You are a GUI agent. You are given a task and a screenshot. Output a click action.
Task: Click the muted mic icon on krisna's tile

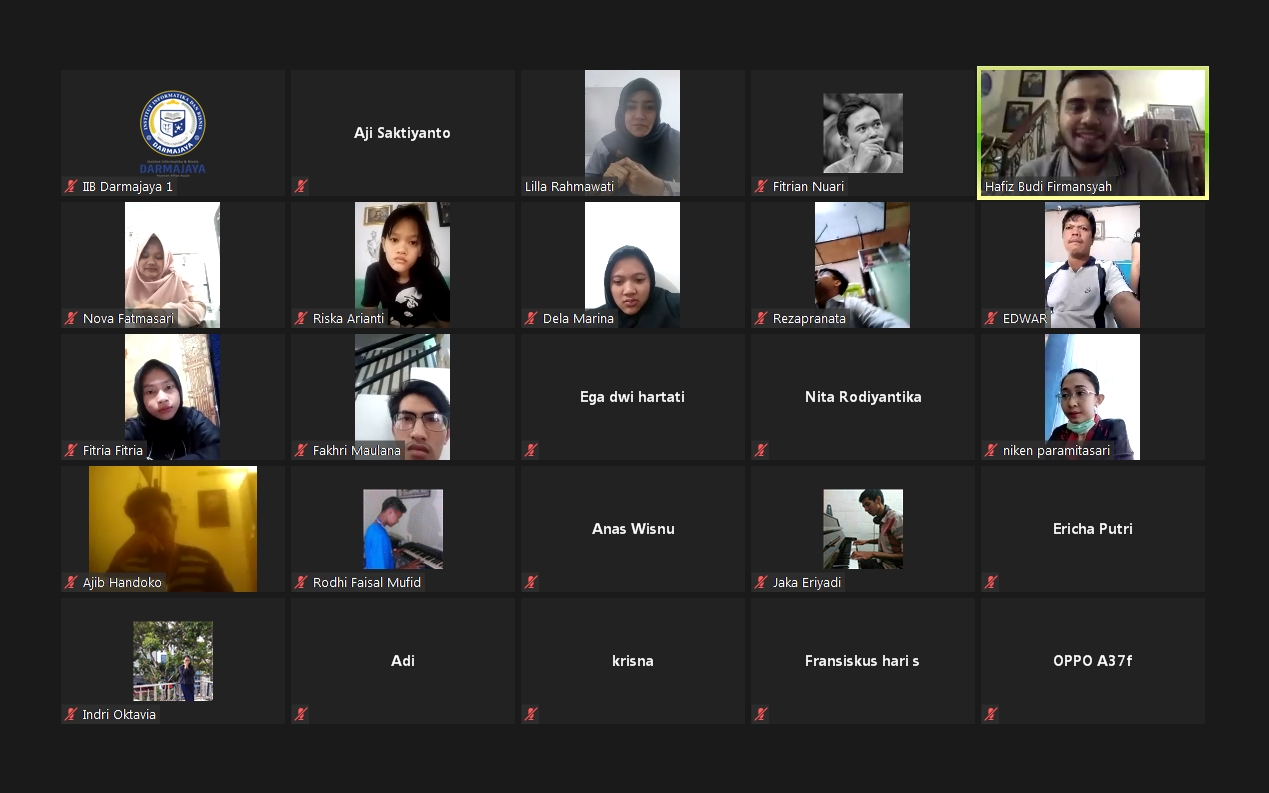531,714
